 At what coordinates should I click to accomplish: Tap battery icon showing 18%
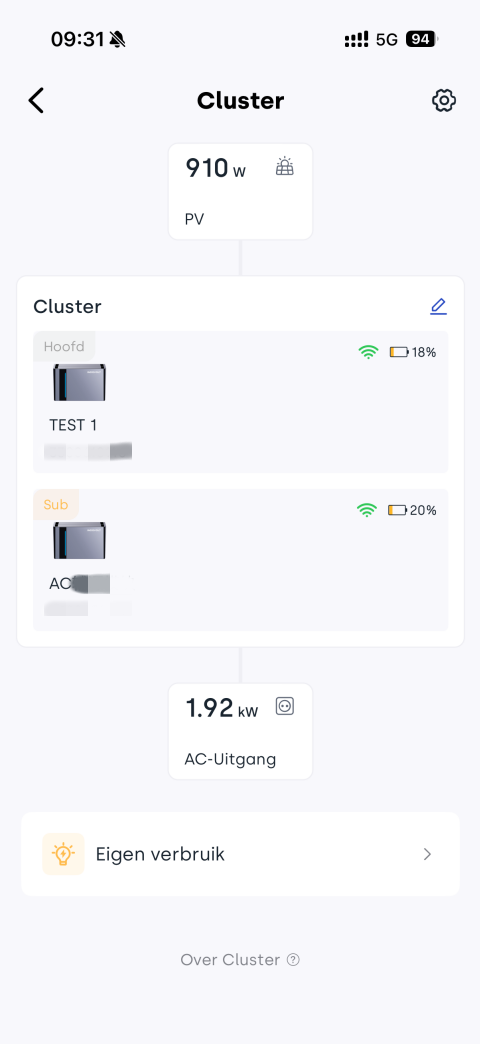point(399,352)
